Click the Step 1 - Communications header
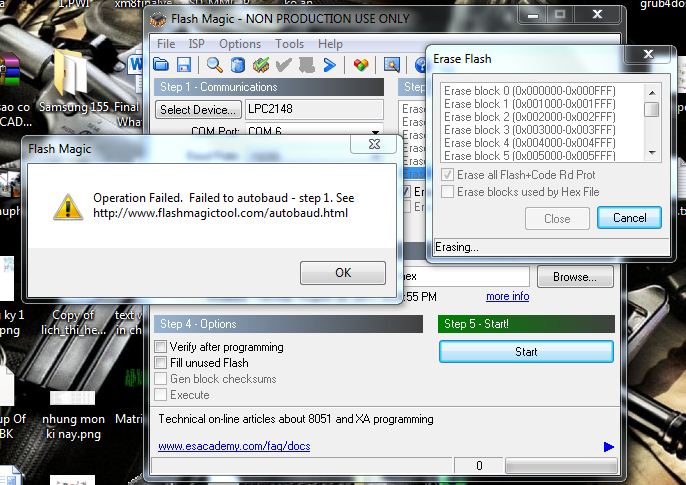The image size is (686, 485). [x=269, y=87]
